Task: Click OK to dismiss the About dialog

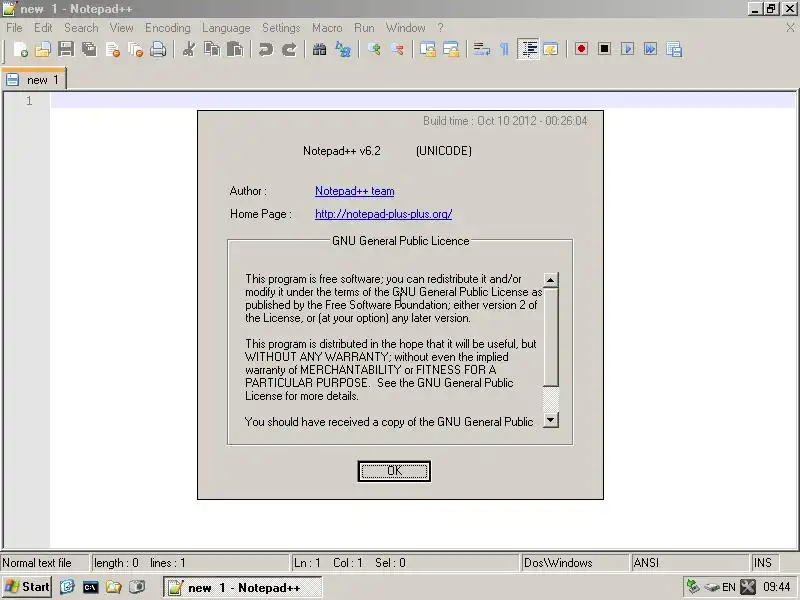Action: 394,471
